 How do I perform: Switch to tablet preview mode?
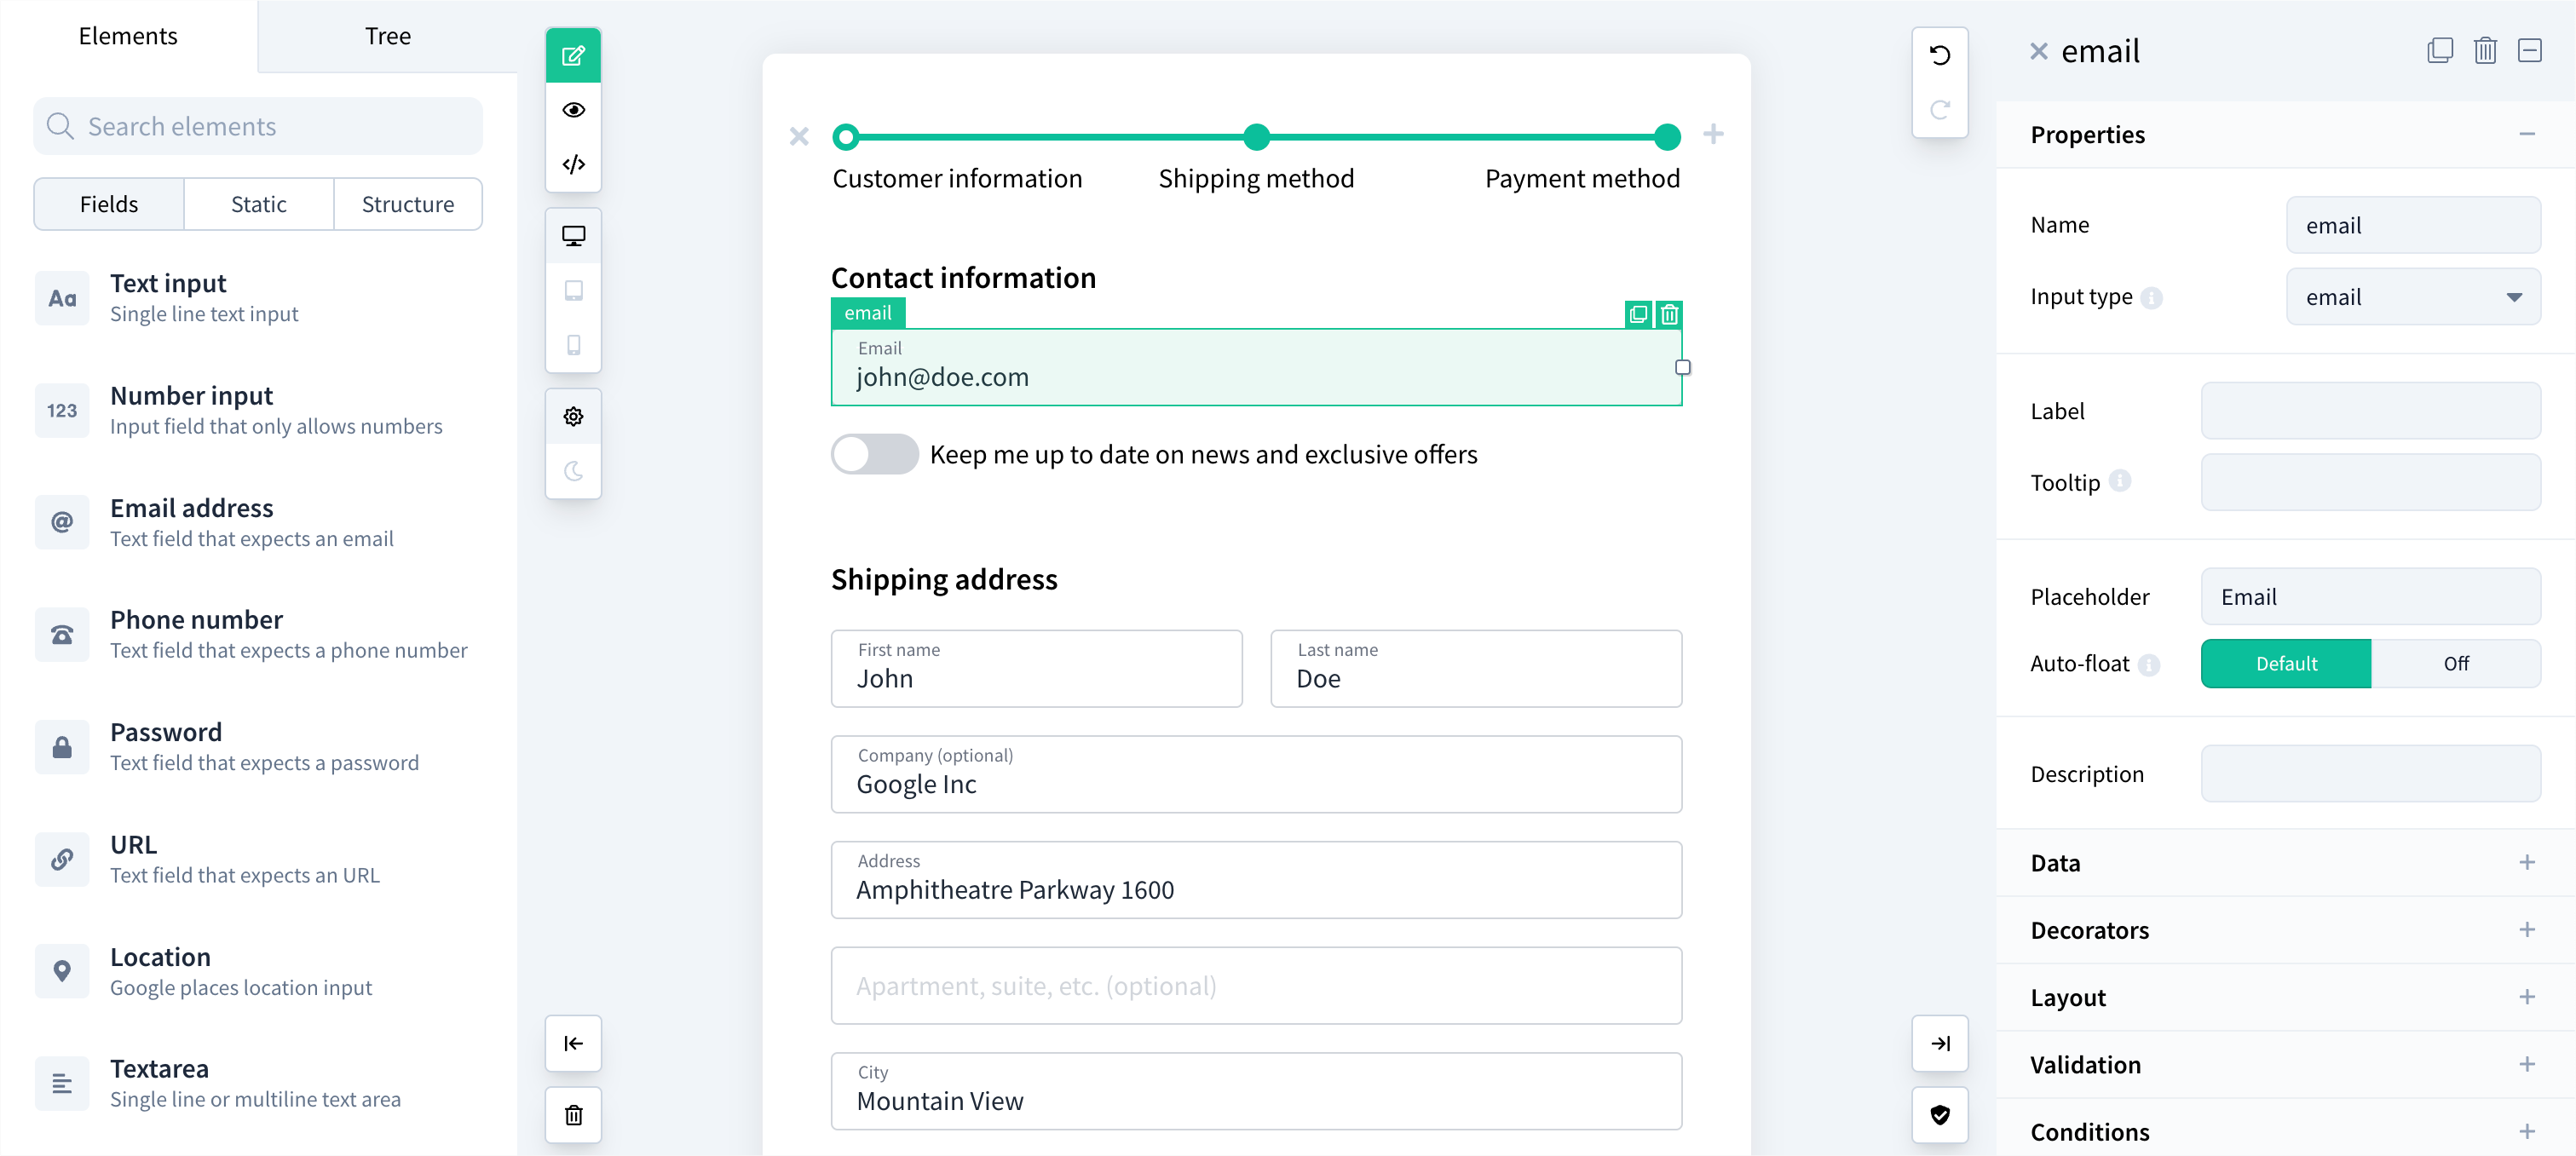pos(573,290)
